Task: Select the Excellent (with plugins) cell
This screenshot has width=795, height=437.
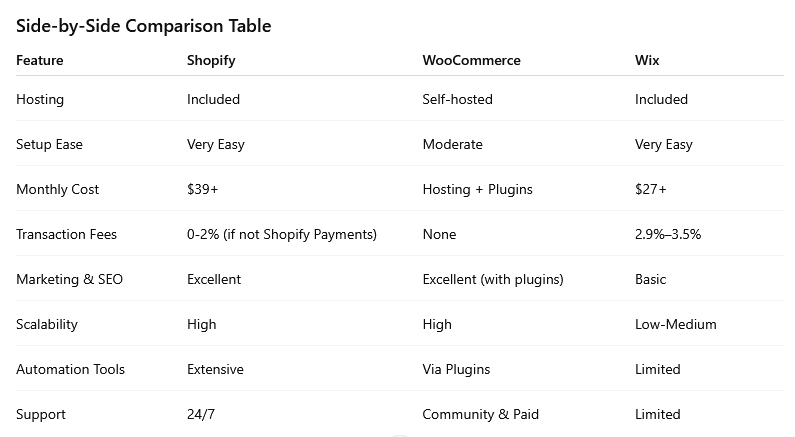Action: [x=493, y=279]
